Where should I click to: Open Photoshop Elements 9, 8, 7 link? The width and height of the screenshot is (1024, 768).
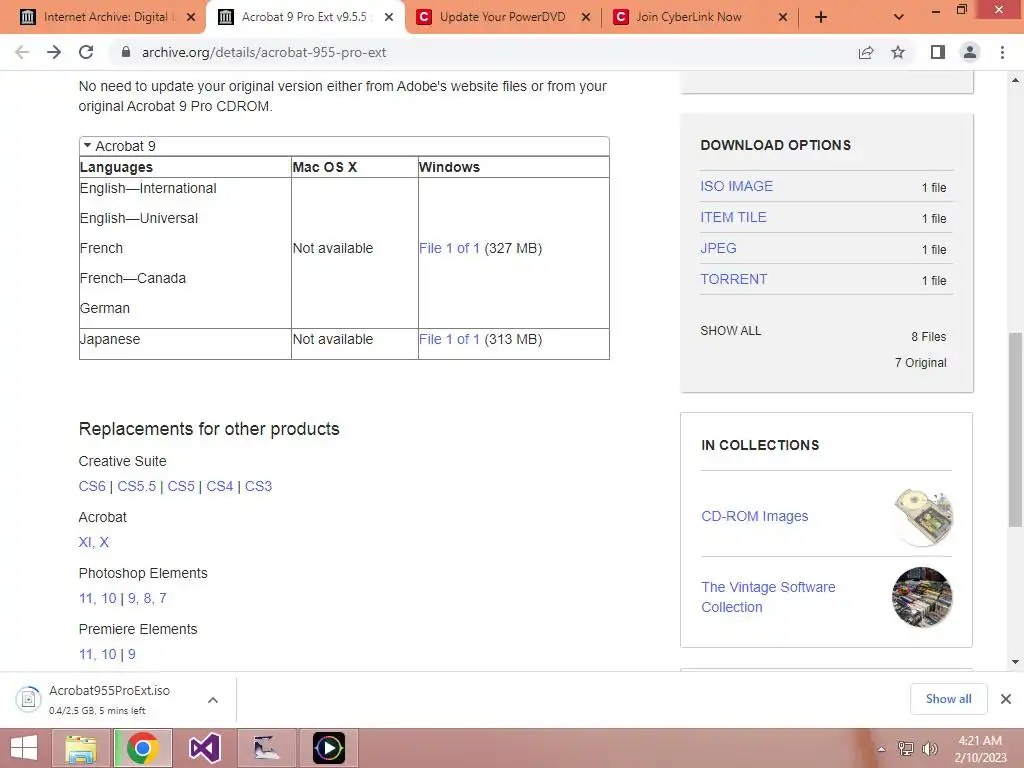(147, 598)
